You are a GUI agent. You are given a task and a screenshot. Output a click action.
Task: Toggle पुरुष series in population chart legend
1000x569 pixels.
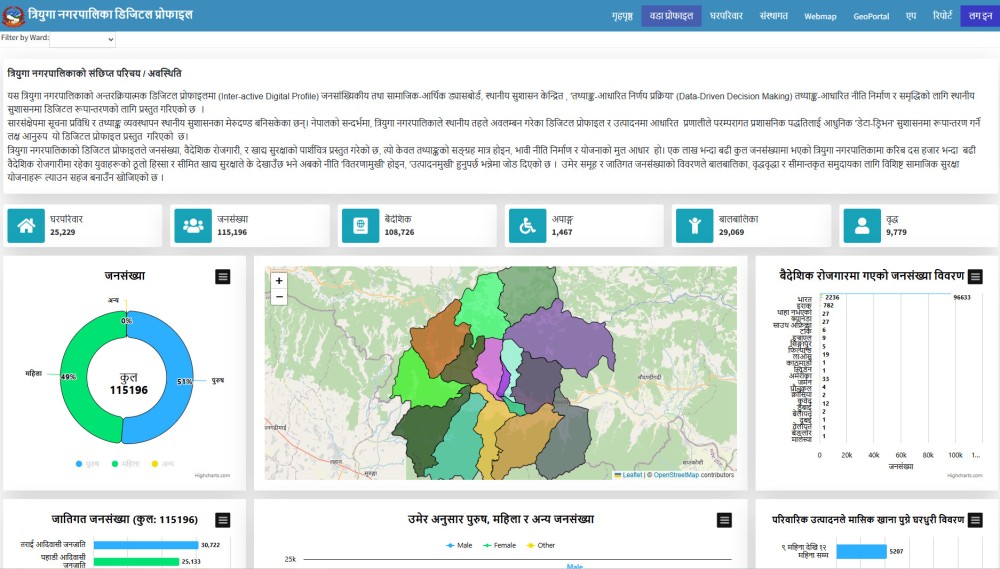click(87, 464)
